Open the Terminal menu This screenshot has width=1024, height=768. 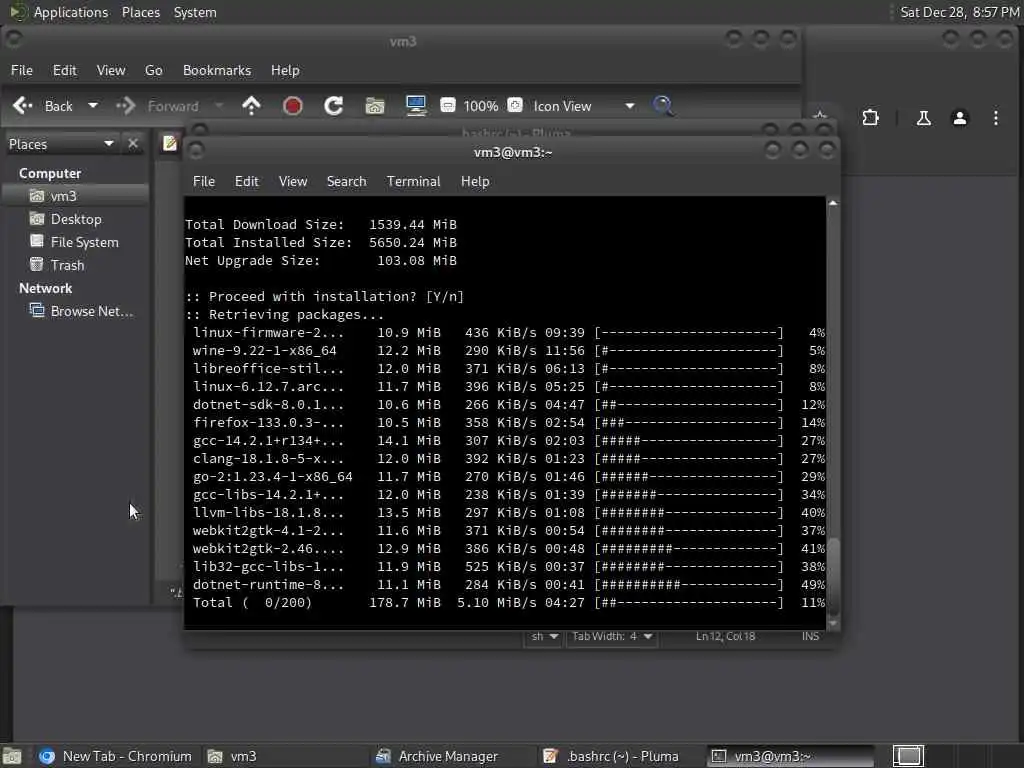pyautogui.click(x=413, y=182)
